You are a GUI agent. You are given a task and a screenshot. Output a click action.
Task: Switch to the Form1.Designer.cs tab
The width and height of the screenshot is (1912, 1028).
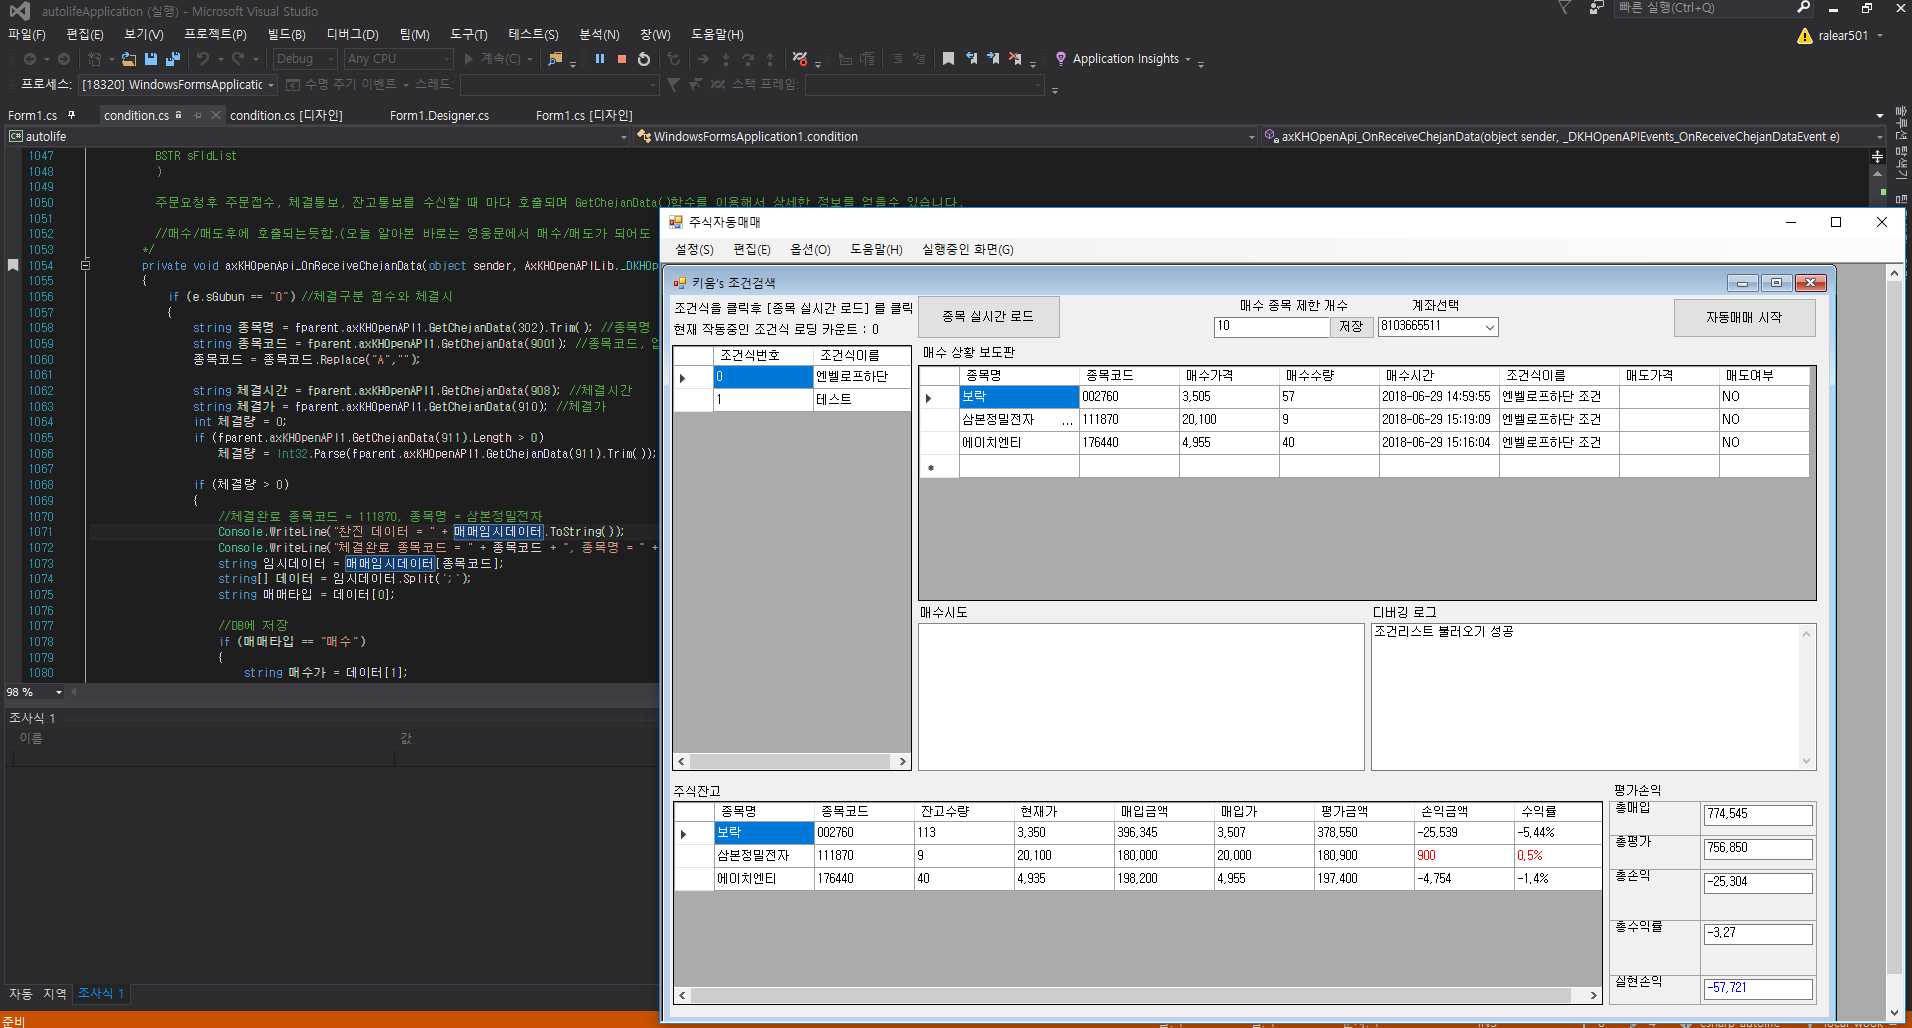[439, 116]
